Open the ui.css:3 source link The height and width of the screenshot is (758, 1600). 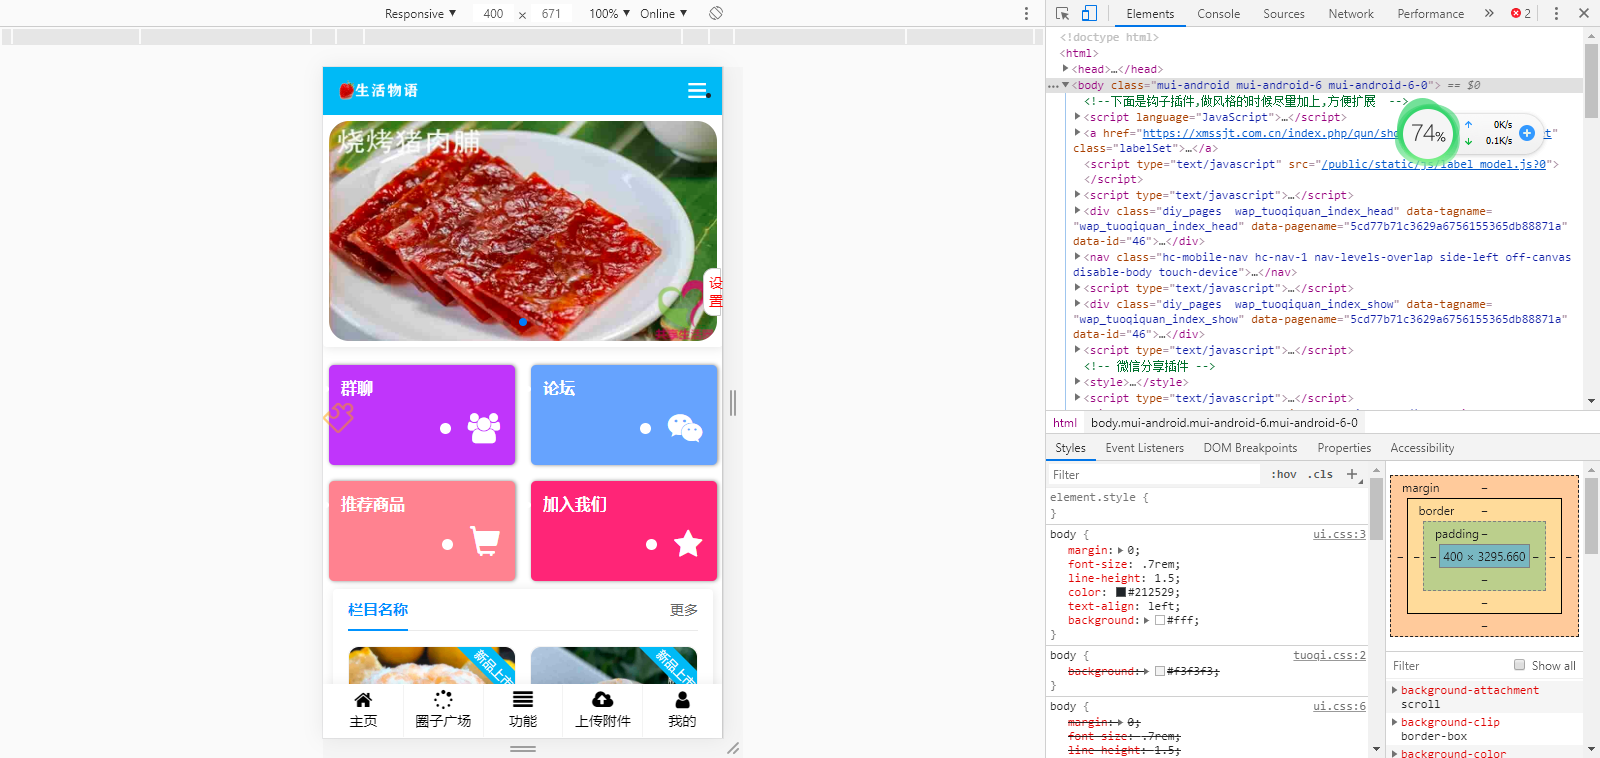tap(1339, 535)
